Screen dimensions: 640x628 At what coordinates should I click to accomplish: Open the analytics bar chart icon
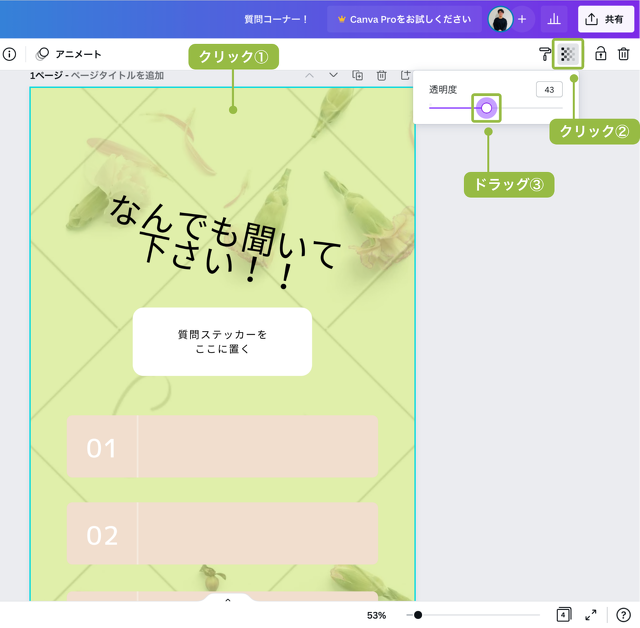click(553, 19)
